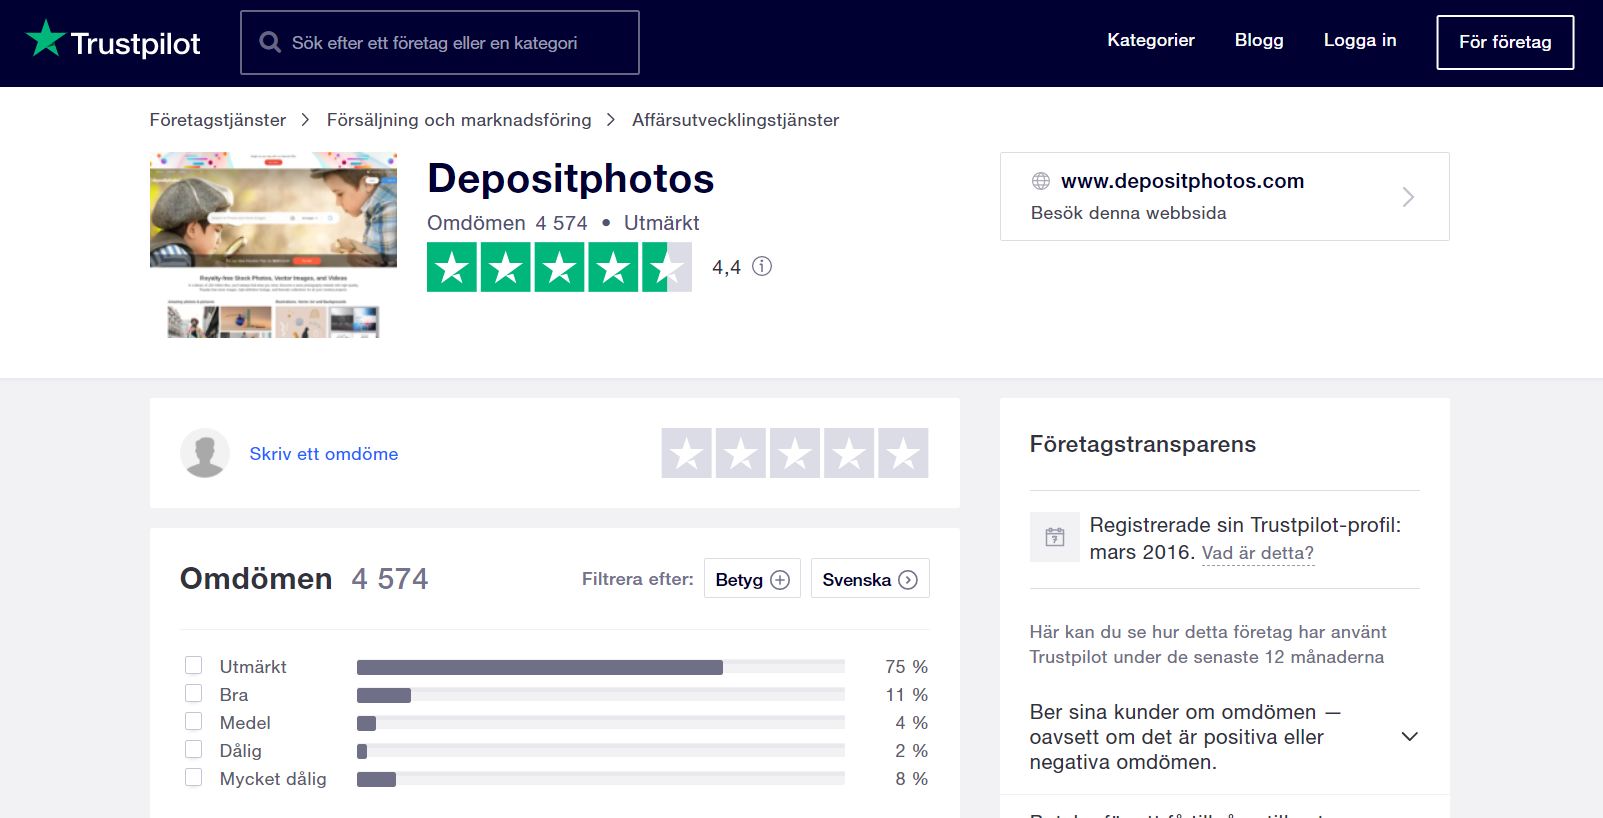Click the Depositphotos company heading
This screenshot has height=818, width=1603.
coord(570,179)
